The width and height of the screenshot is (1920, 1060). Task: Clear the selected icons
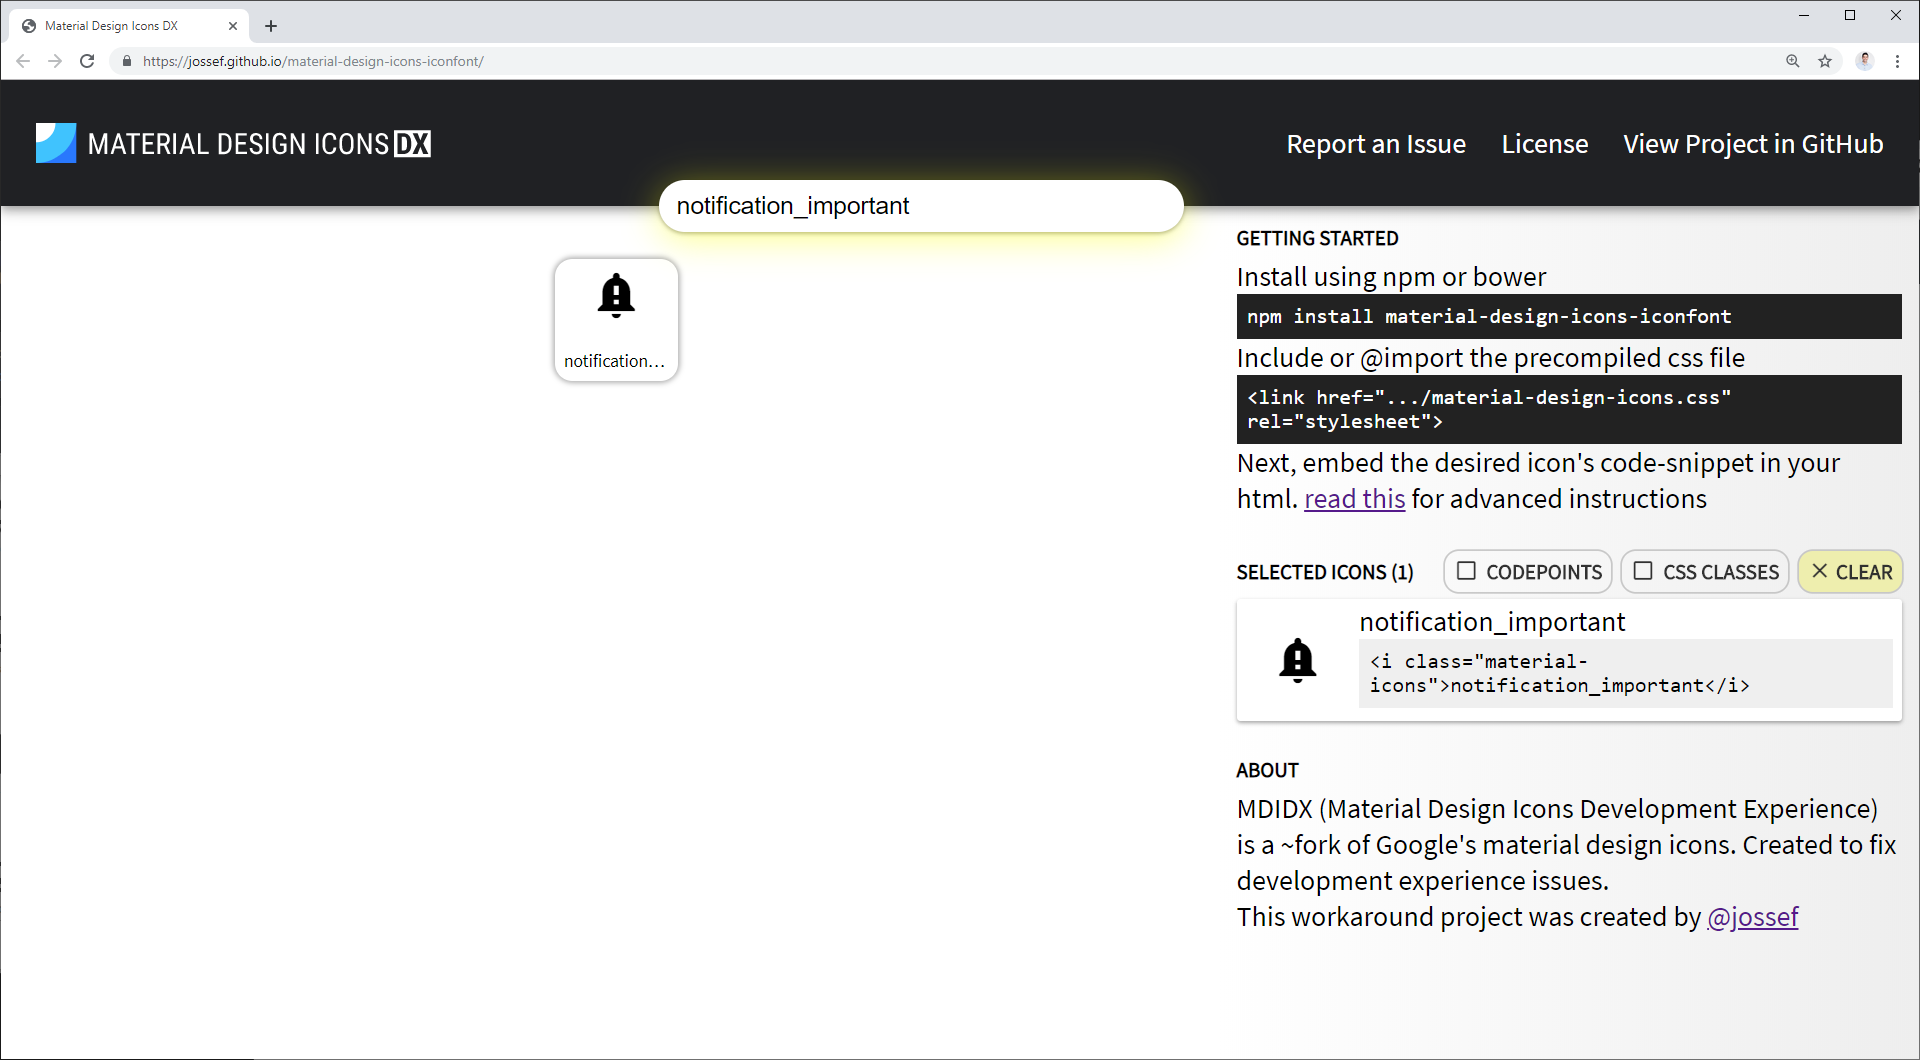[1851, 572]
